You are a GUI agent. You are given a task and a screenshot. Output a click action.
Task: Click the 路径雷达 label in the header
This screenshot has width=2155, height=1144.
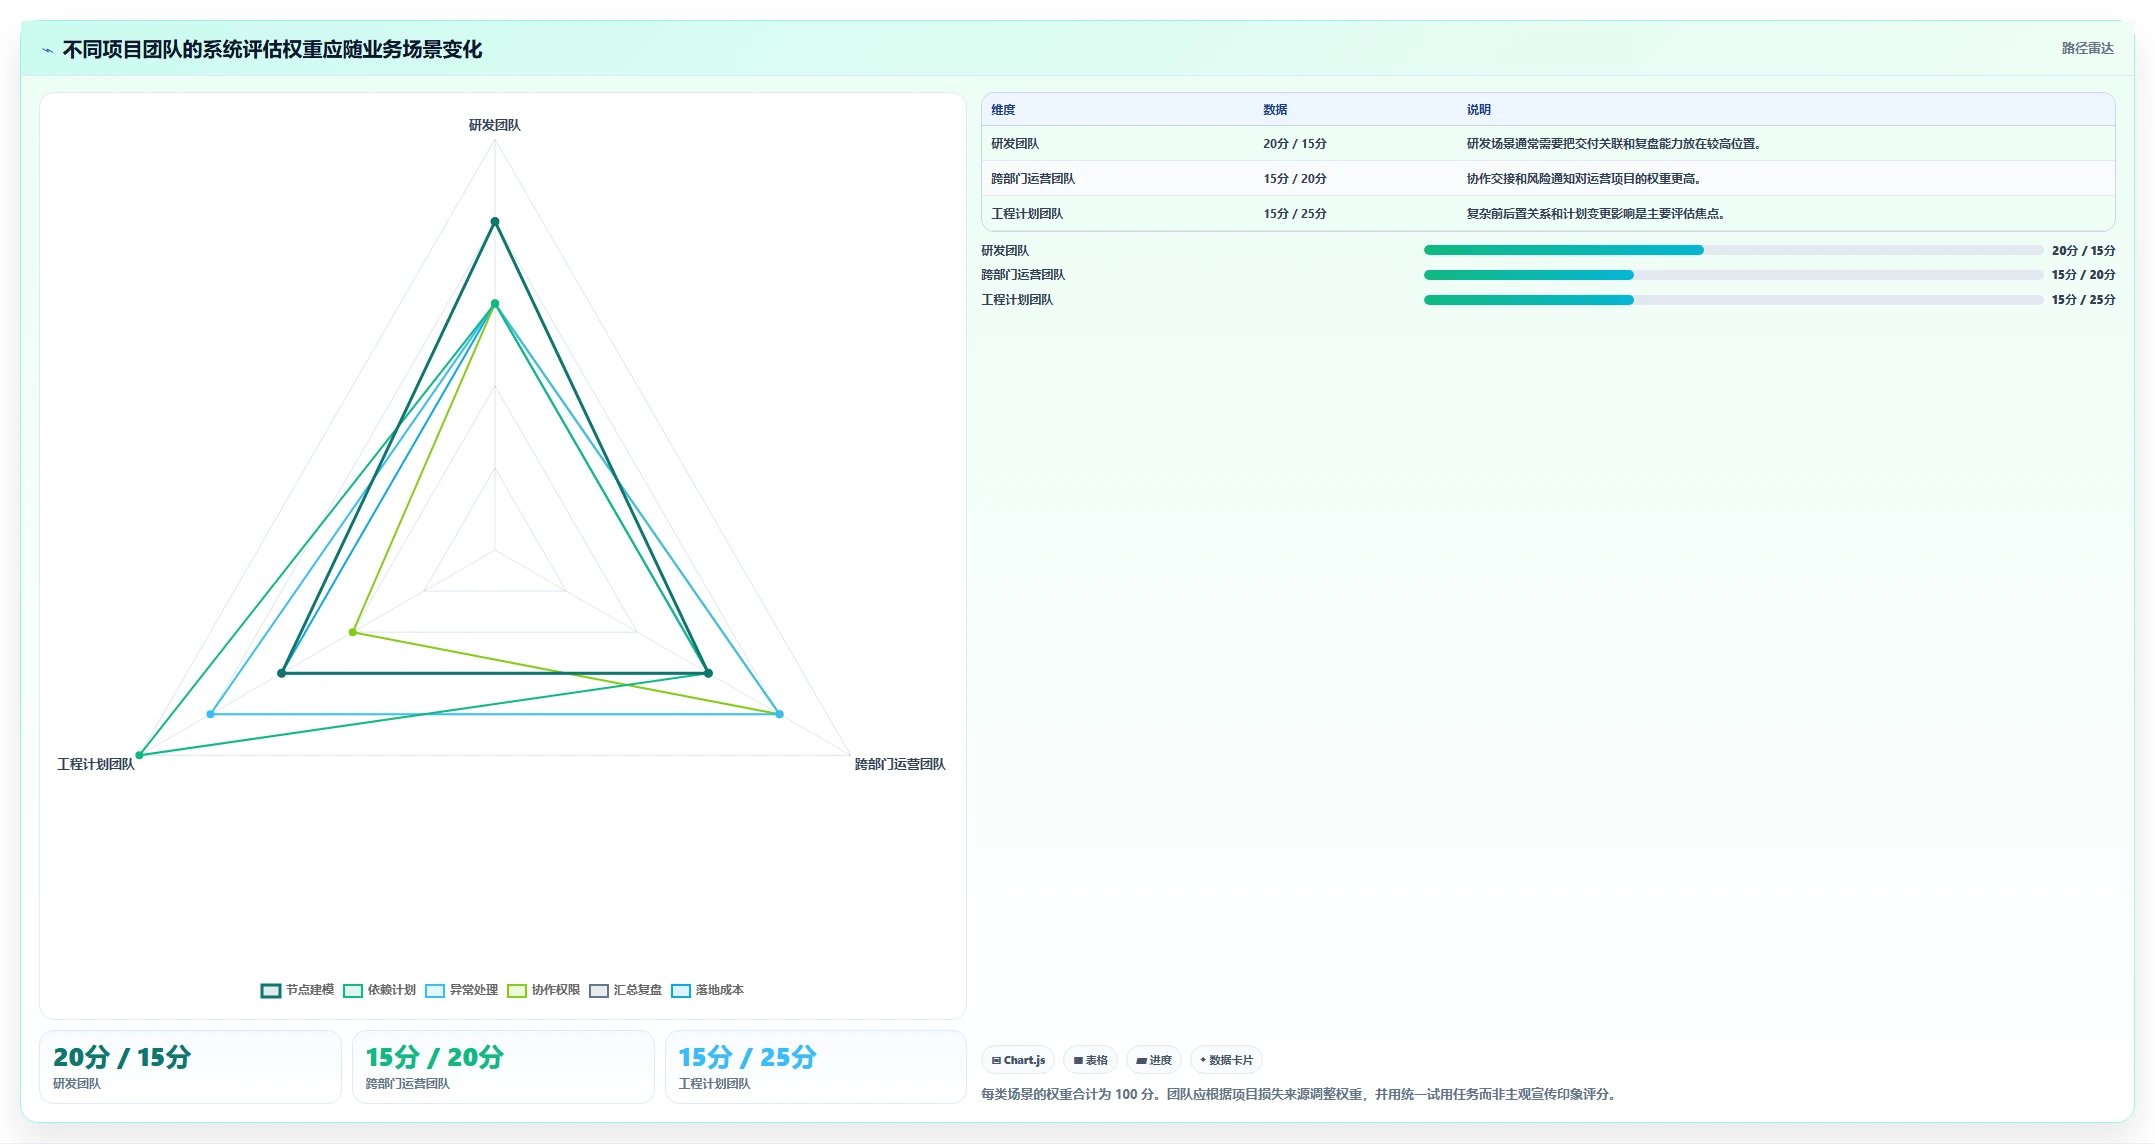click(2087, 48)
